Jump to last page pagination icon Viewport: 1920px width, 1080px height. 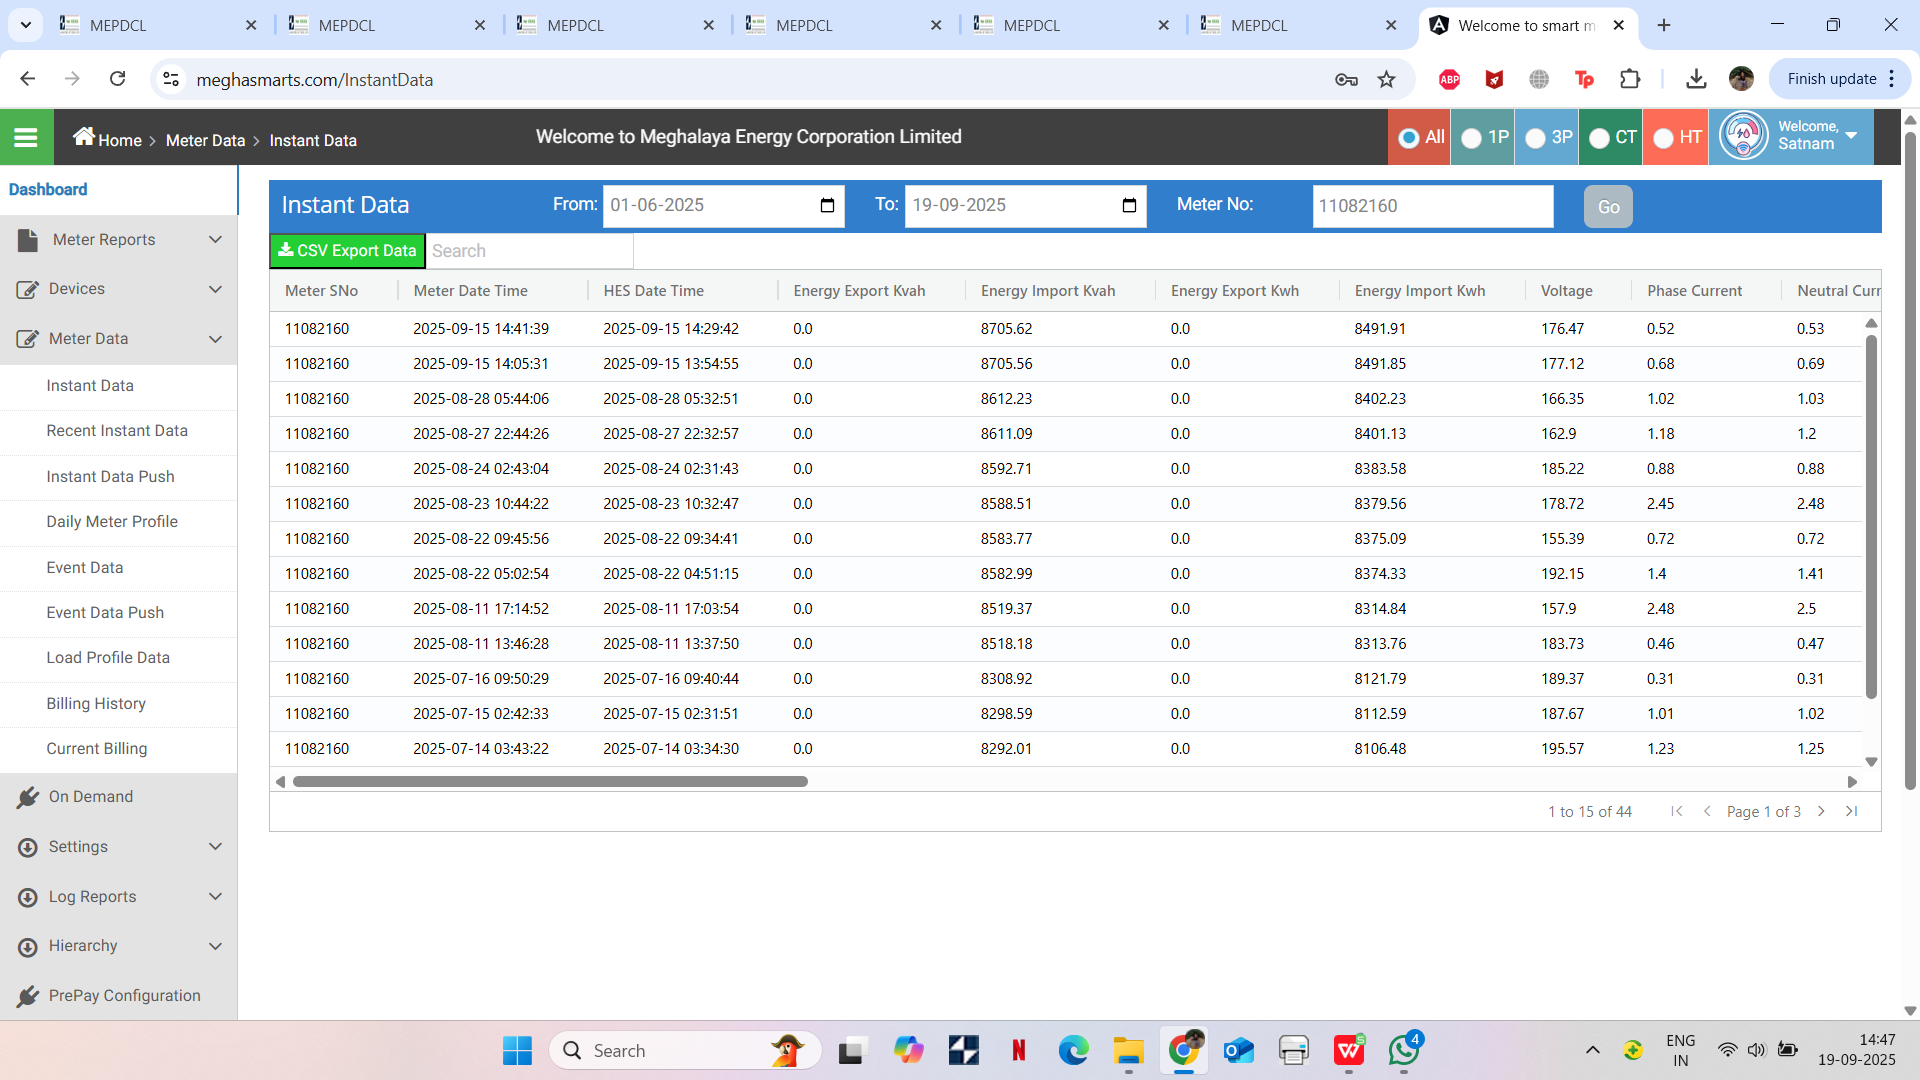(x=1852, y=811)
